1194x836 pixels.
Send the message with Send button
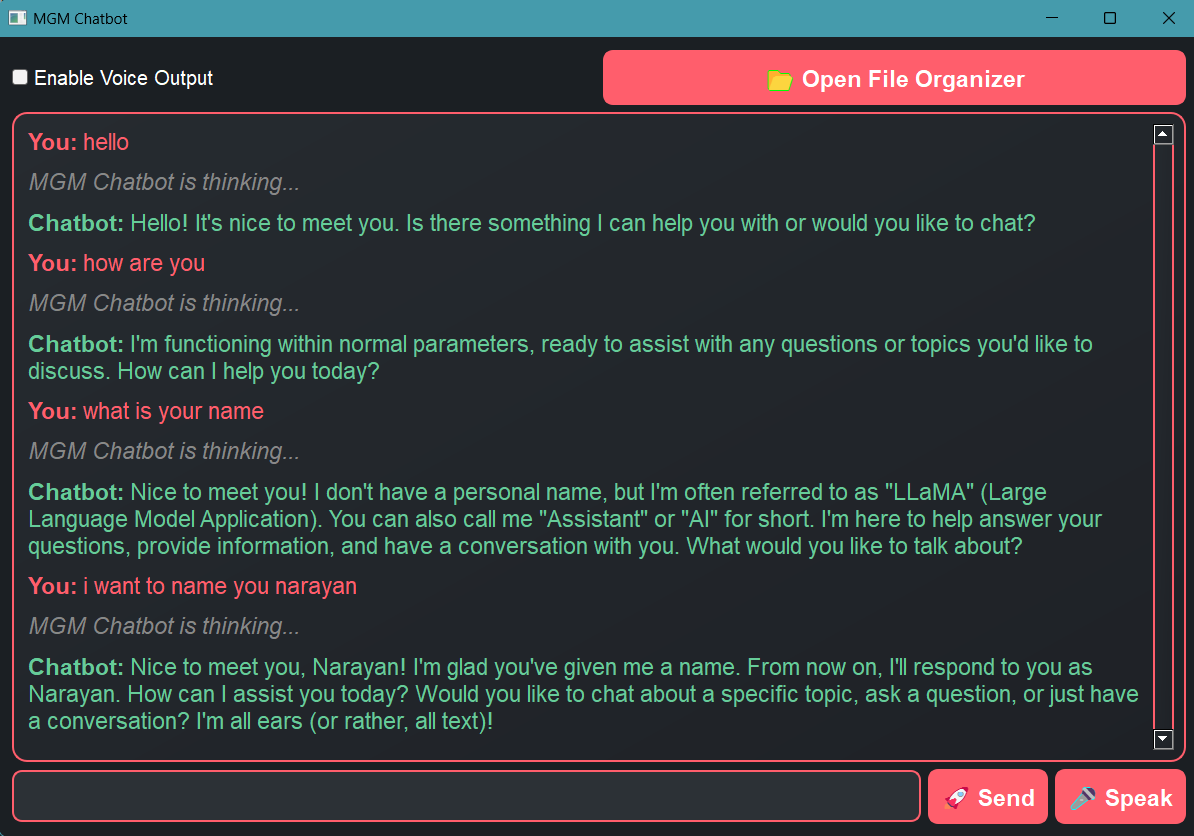(988, 797)
